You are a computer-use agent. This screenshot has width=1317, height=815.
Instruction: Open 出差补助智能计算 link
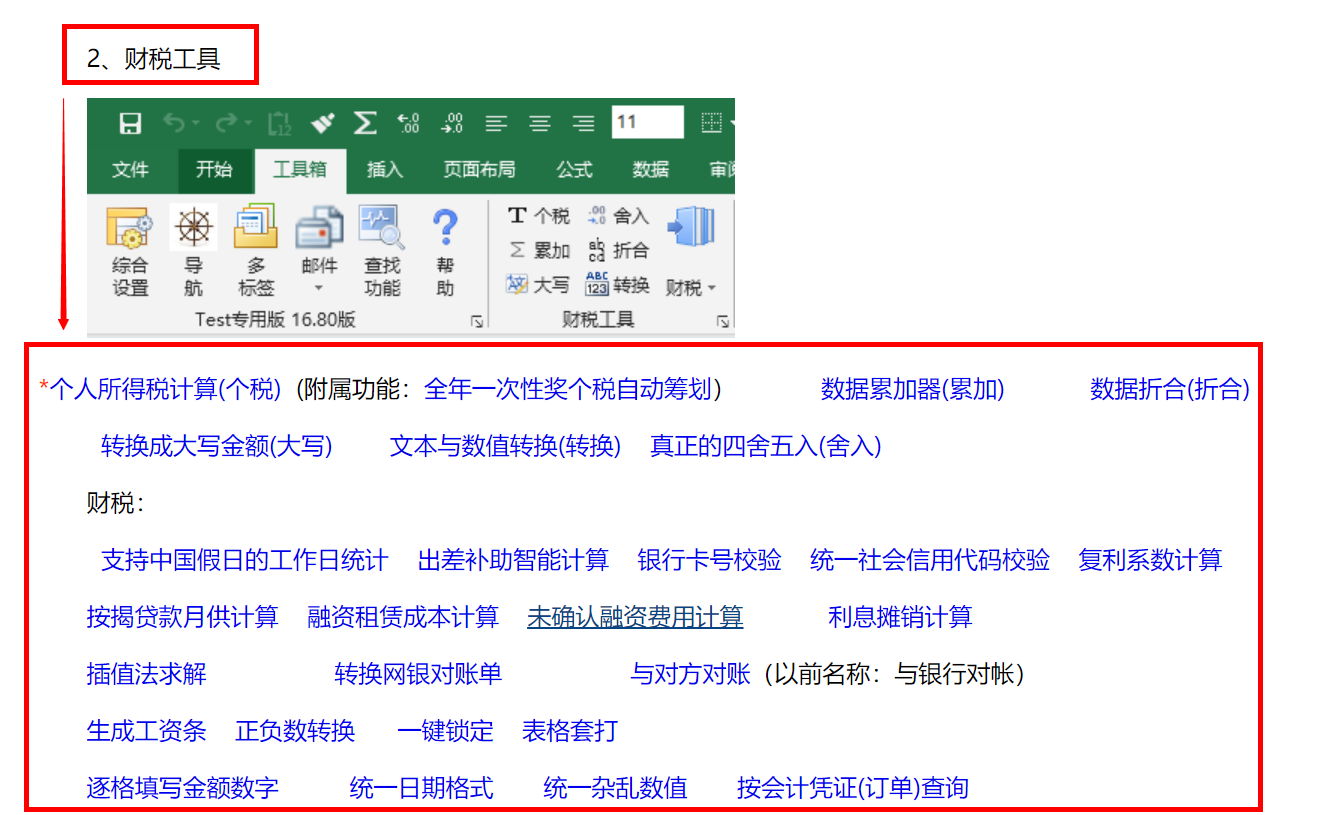point(513,560)
